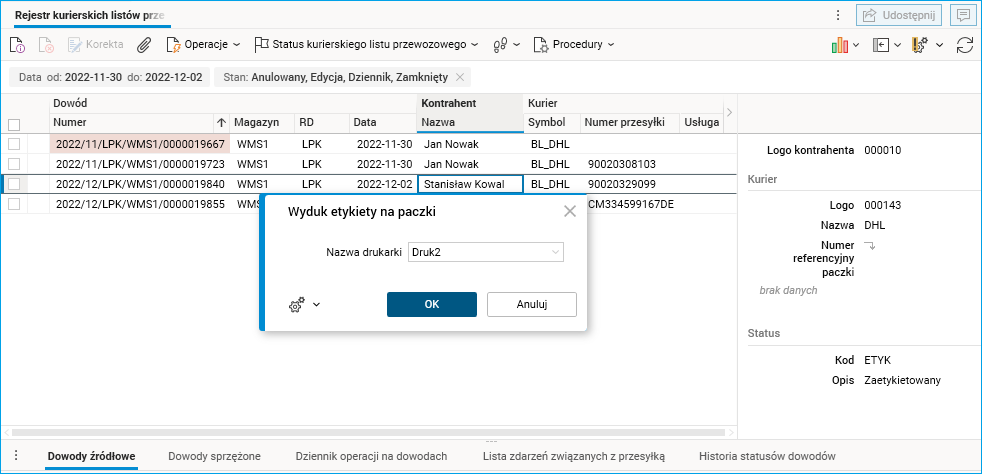The width and height of the screenshot is (982, 474).
Task: Click the paperclip attachments icon
Action: (144, 45)
